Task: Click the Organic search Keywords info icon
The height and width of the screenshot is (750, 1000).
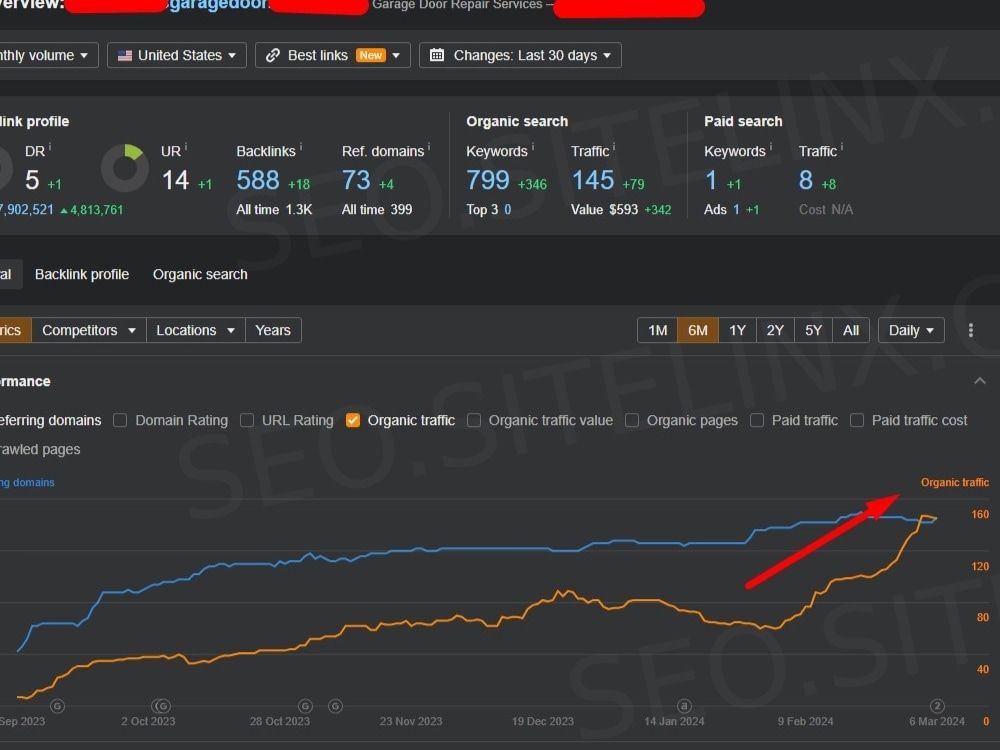Action: (533, 147)
